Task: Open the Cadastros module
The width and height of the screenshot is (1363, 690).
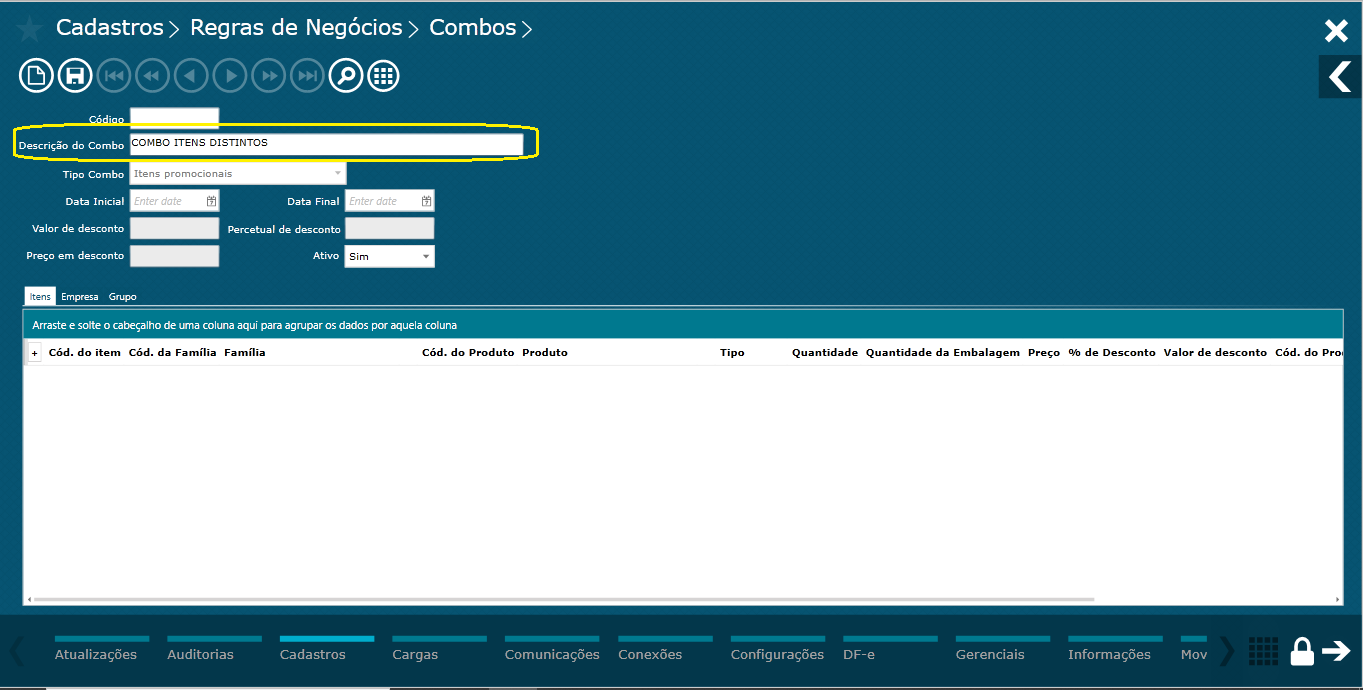Action: [x=313, y=654]
